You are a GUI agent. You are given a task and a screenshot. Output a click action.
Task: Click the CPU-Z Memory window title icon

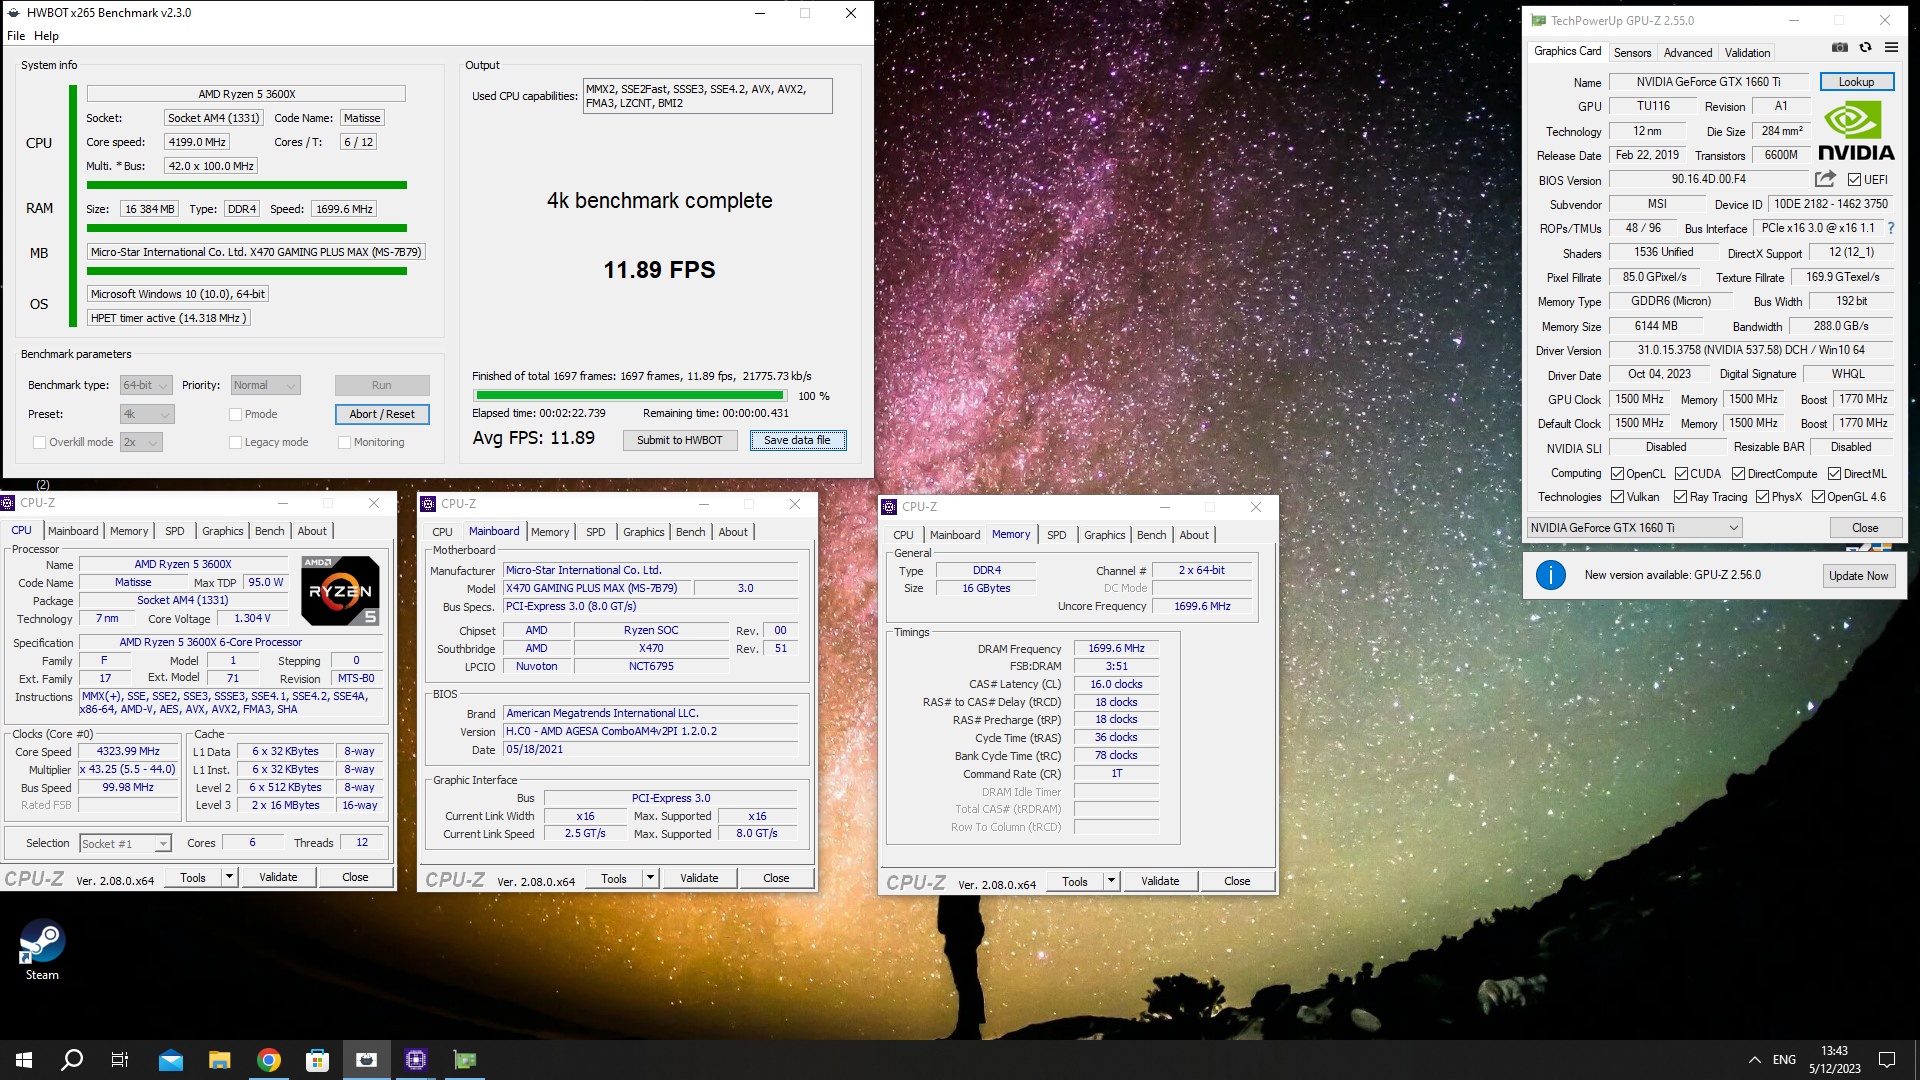(889, 507)
